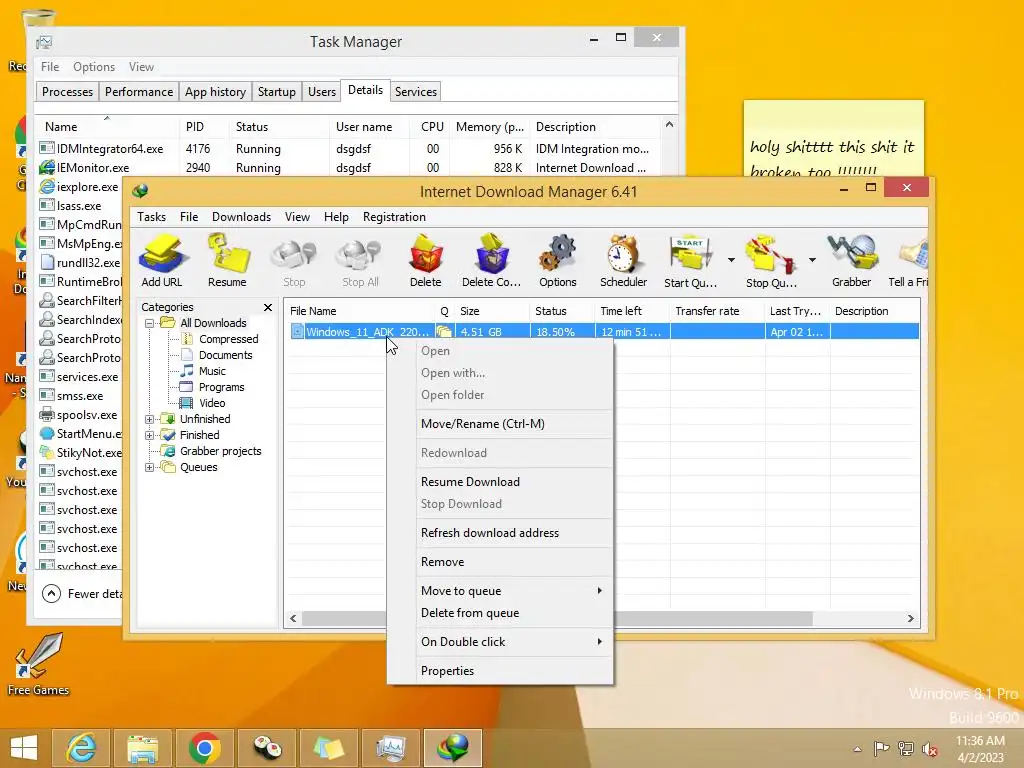The width and height of the screenshot is (1024, 768).
Task: Click the Stop toolbar icon in IDM
Action: 294,261
